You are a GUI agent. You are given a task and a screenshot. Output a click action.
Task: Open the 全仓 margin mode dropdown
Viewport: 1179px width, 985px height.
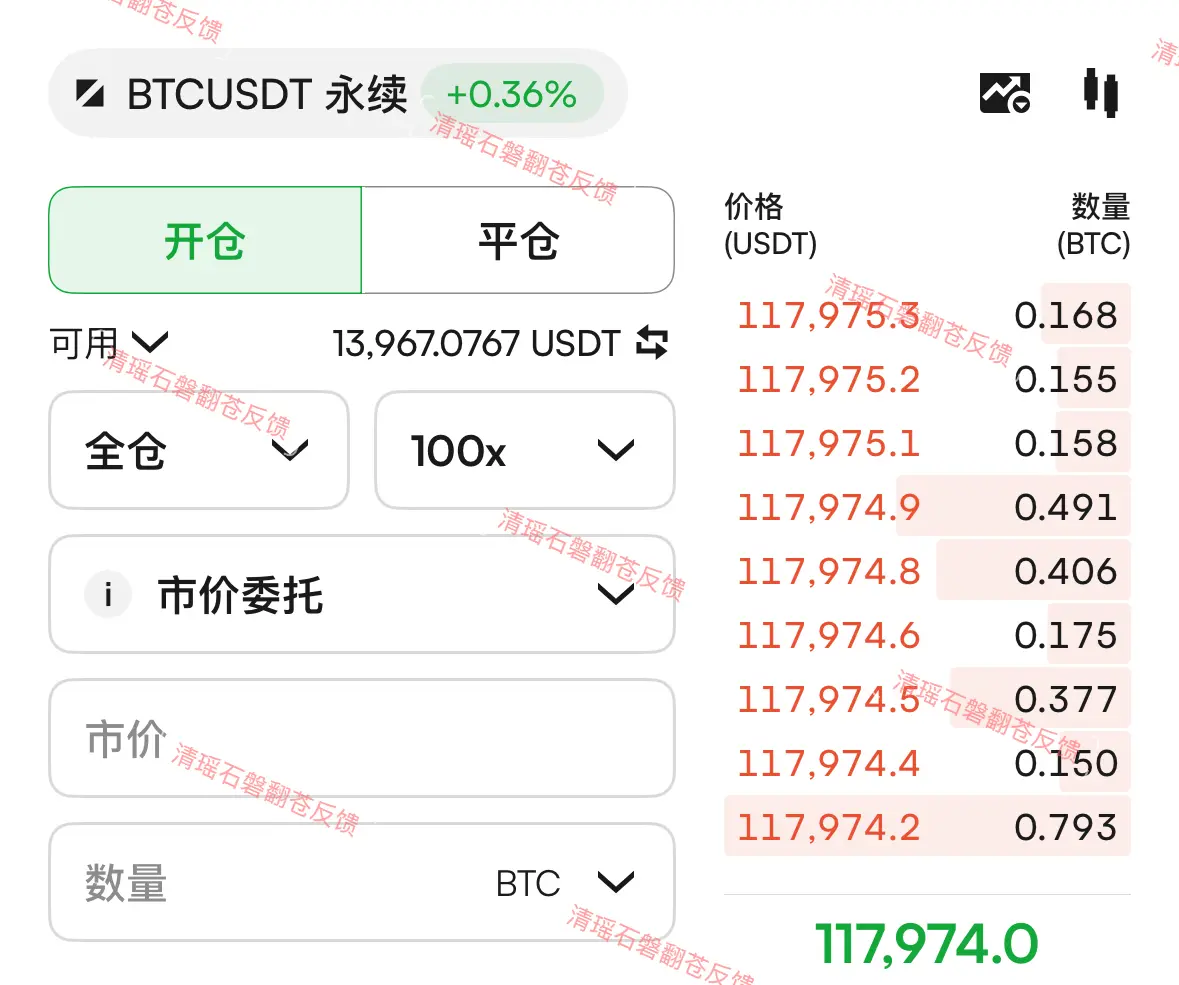pos(199,450)
